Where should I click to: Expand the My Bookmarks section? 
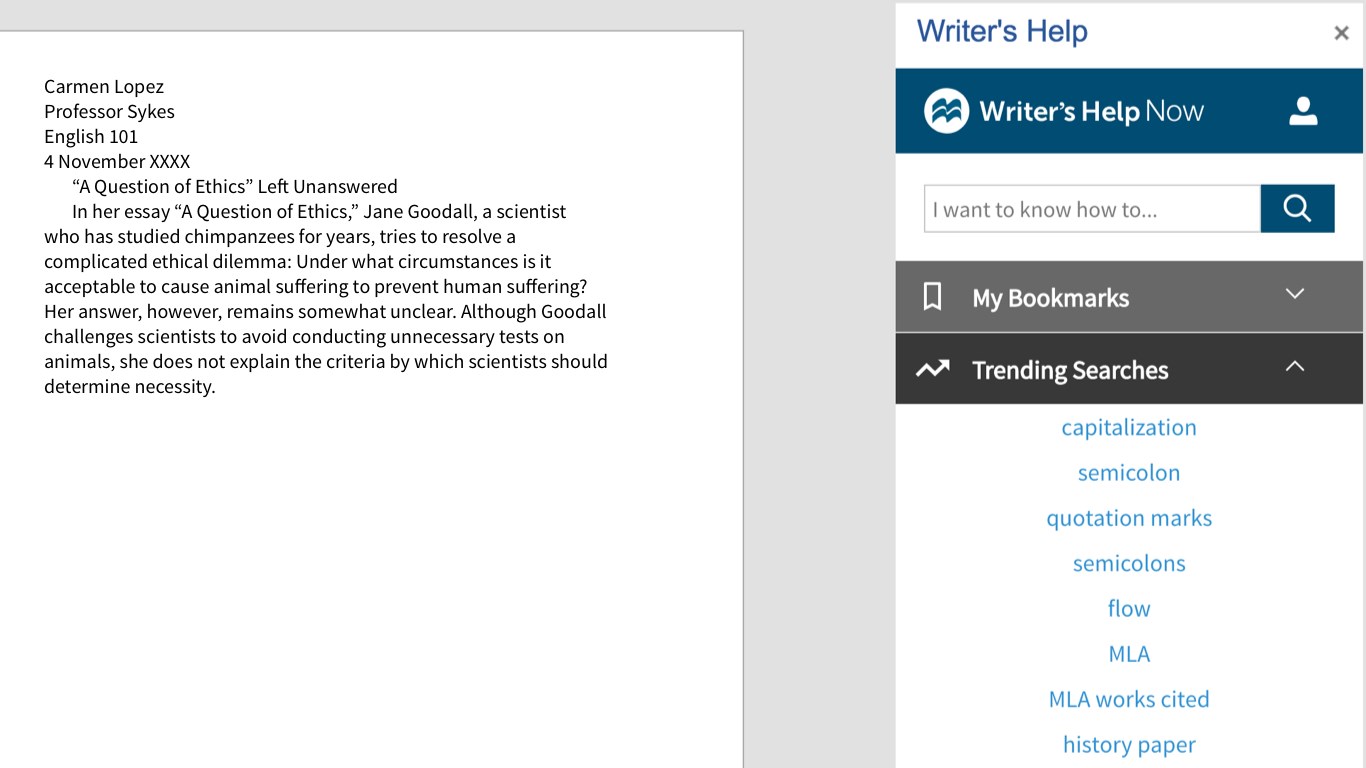click(1294, 294)
